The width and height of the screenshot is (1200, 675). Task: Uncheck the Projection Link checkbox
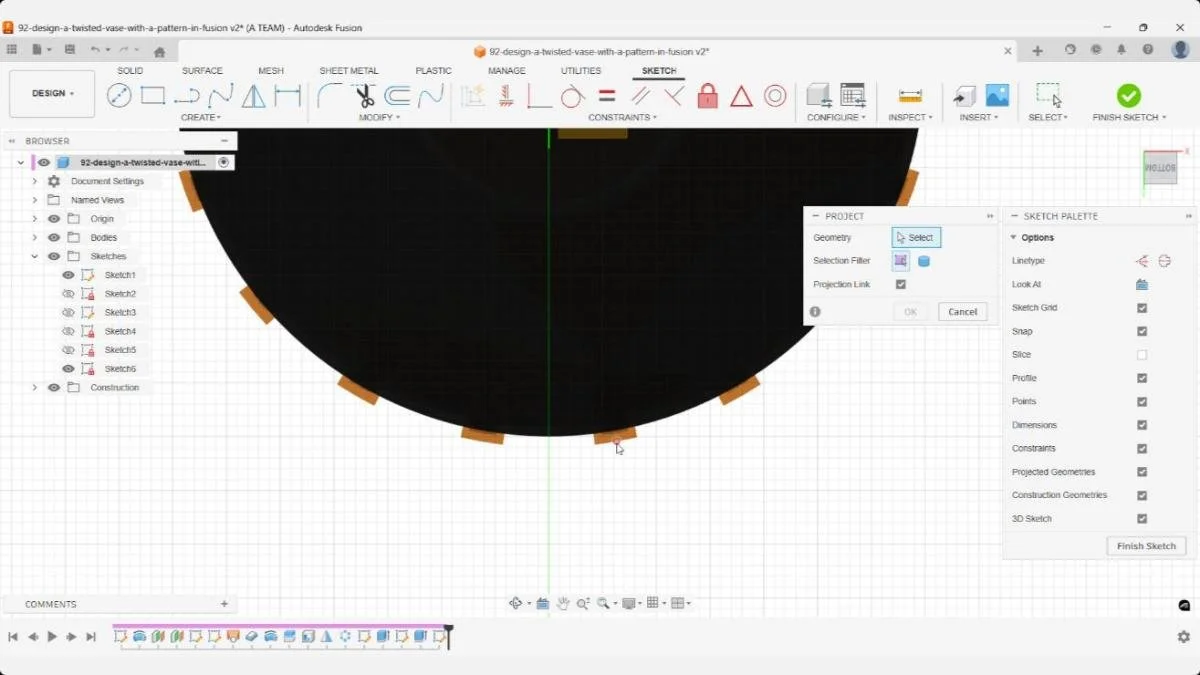(901, 284)
